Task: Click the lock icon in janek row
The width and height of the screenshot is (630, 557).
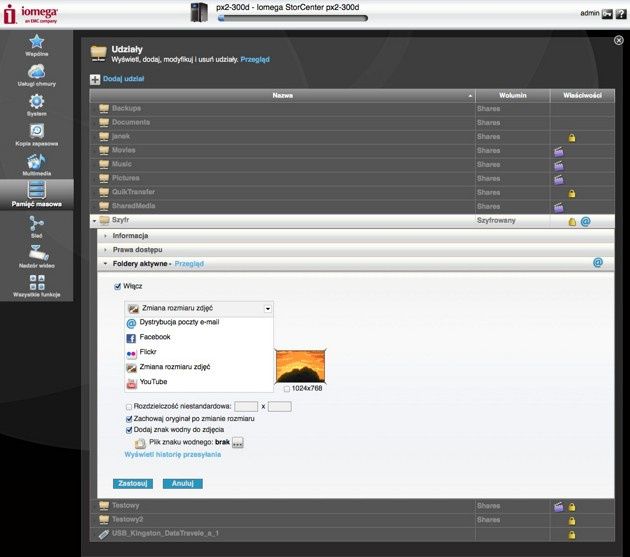Action: tap(572, 138)
